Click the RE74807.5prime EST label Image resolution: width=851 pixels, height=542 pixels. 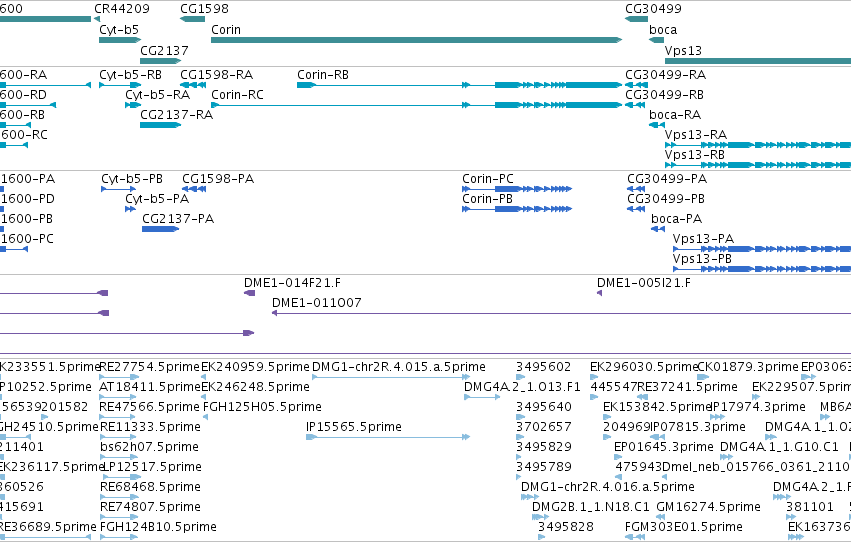pyautogui.click(x=150, y=507)
